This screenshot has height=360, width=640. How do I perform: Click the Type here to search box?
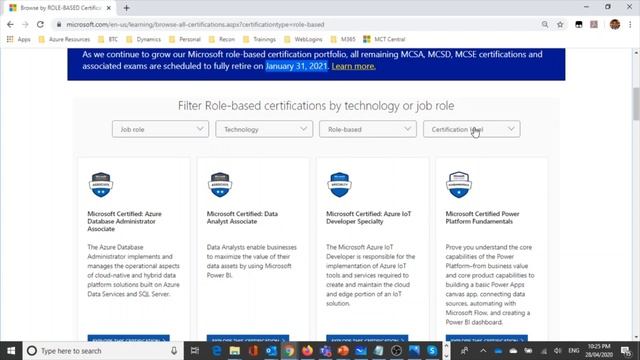click(x=102, y=351)
